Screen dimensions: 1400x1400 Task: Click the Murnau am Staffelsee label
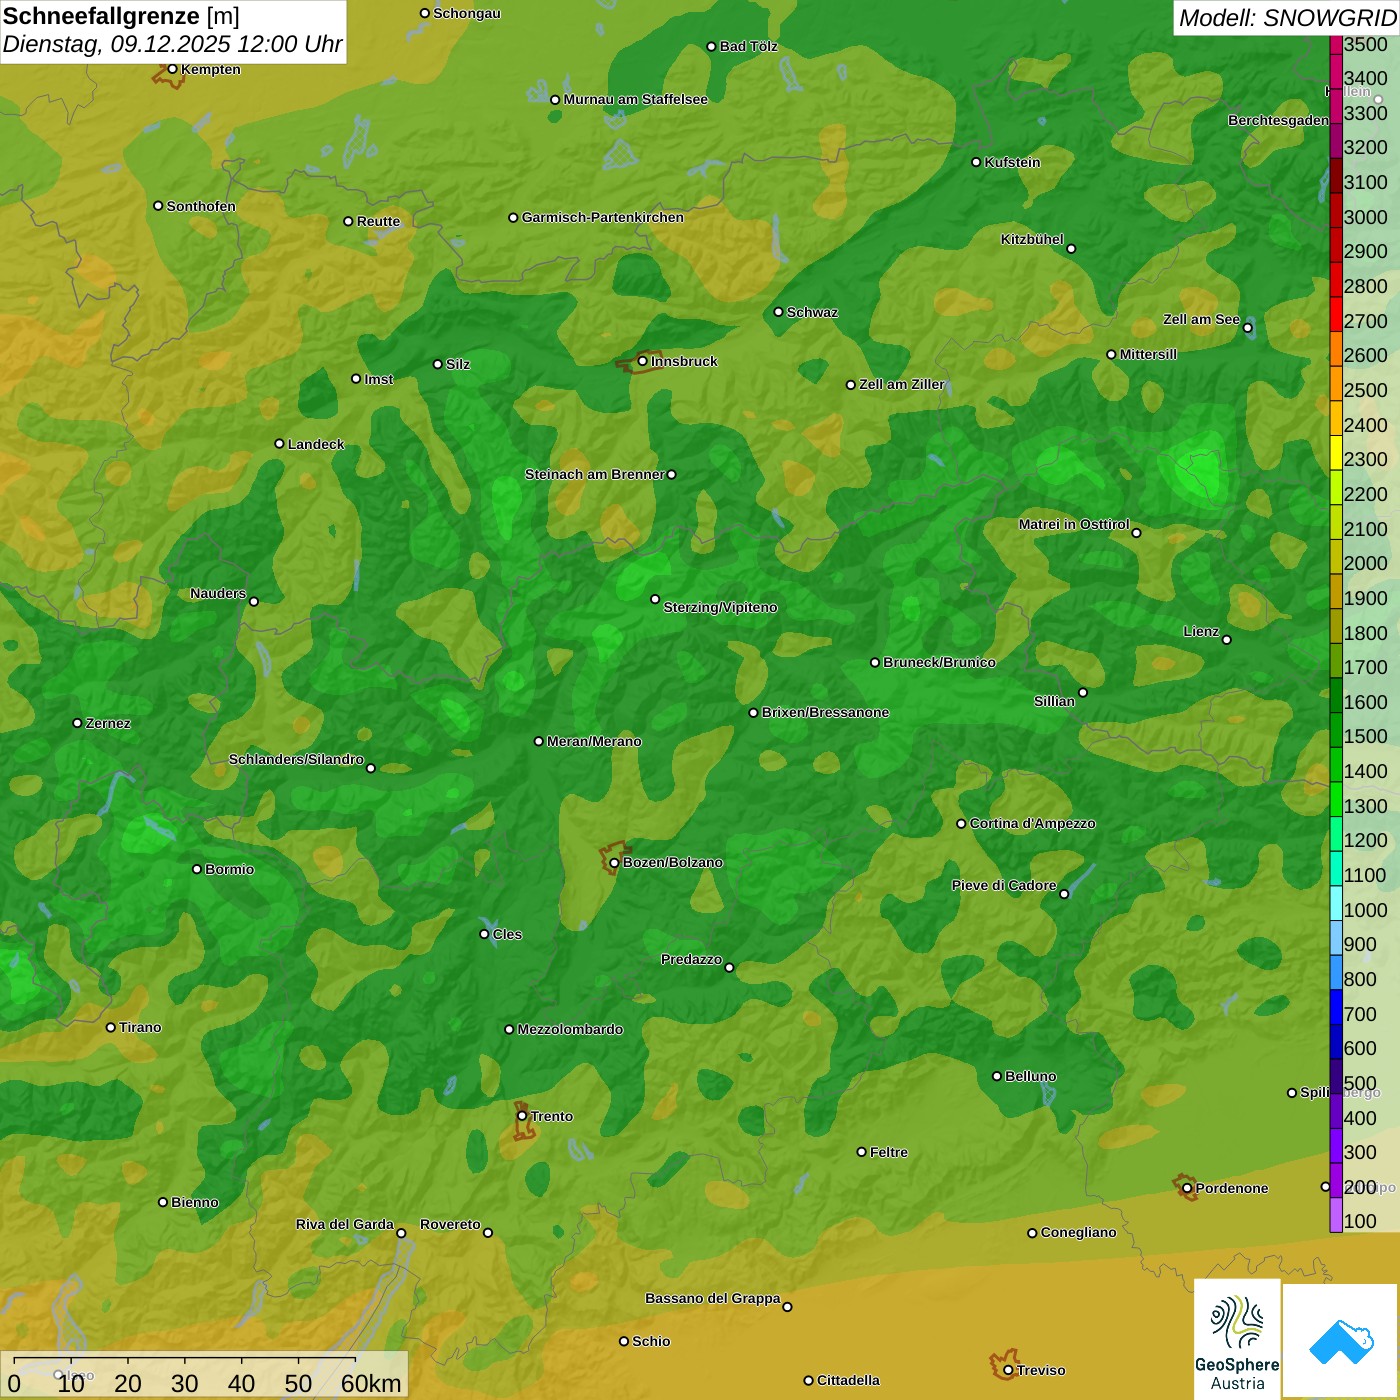tap(635, 99)
